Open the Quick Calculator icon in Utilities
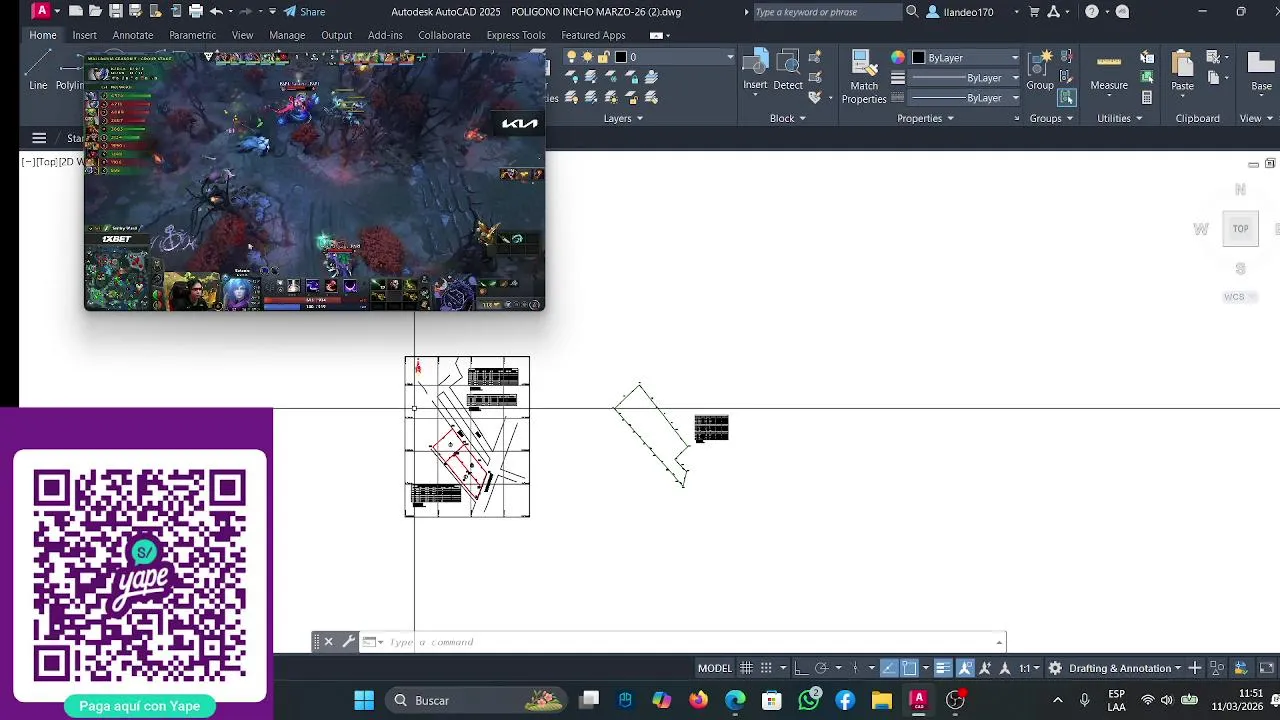Screen dimensions: 1280x720 point(1147,98)
